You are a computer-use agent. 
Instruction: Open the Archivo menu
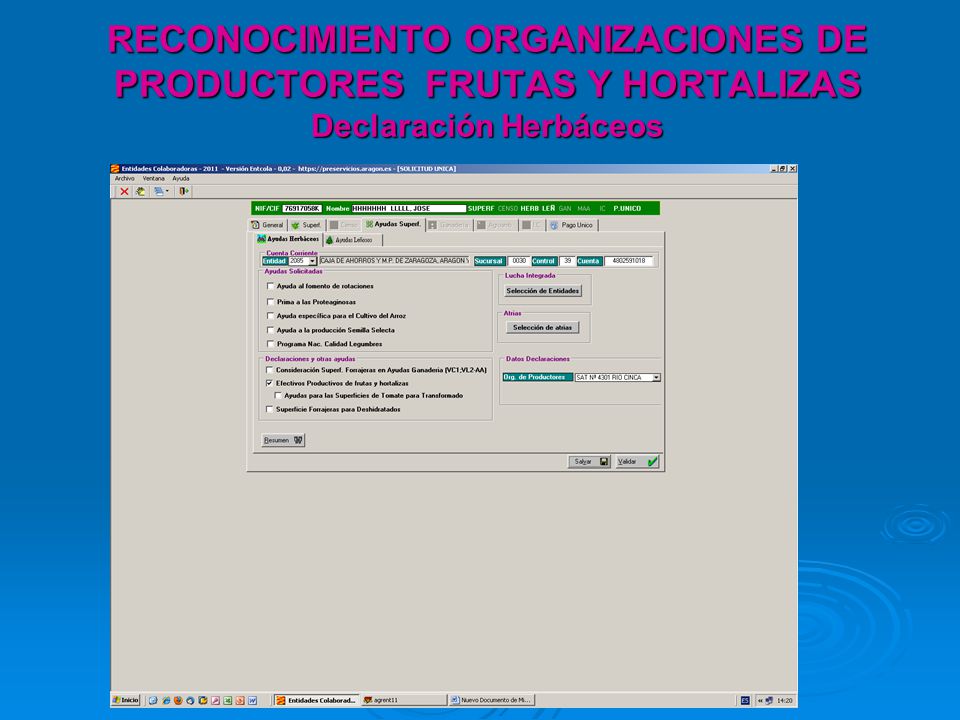[x=124, y=179]
